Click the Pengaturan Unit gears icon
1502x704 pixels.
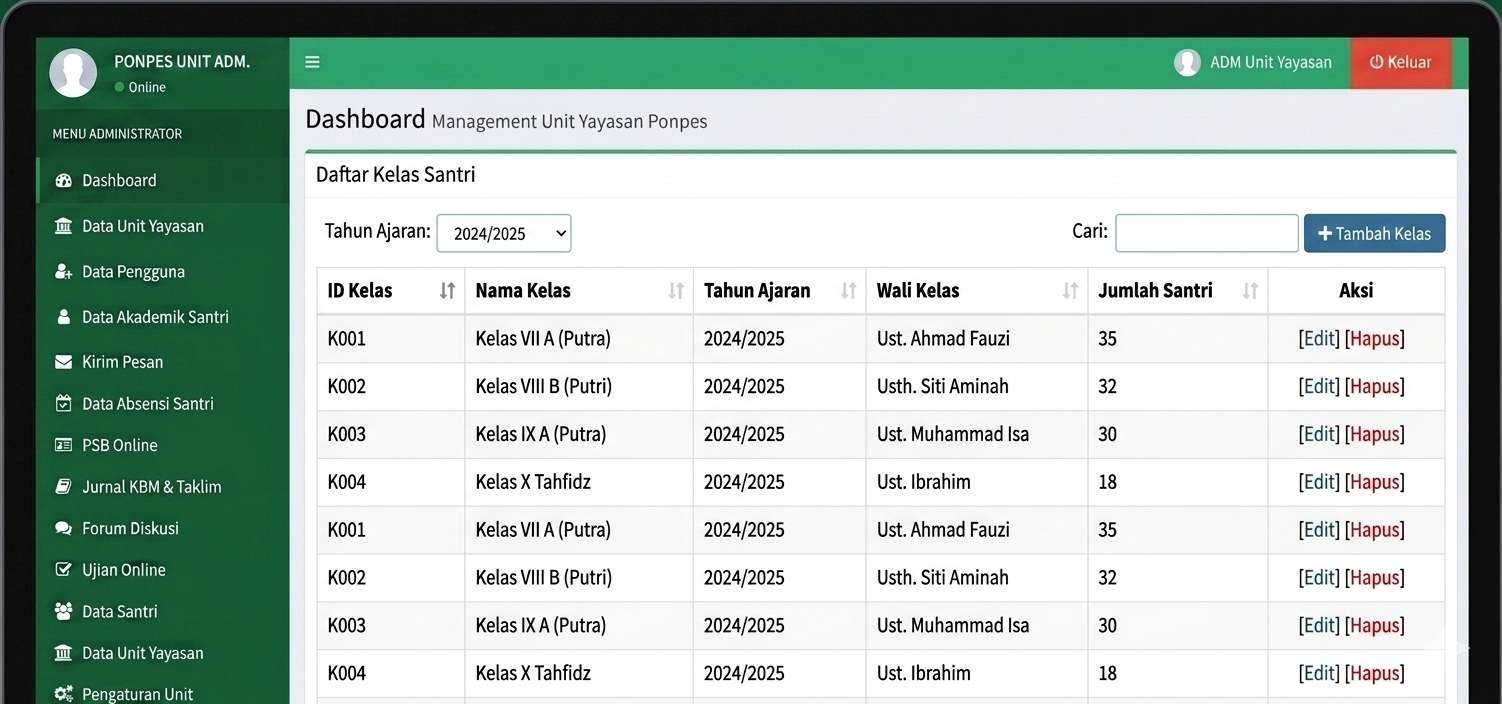64,694
